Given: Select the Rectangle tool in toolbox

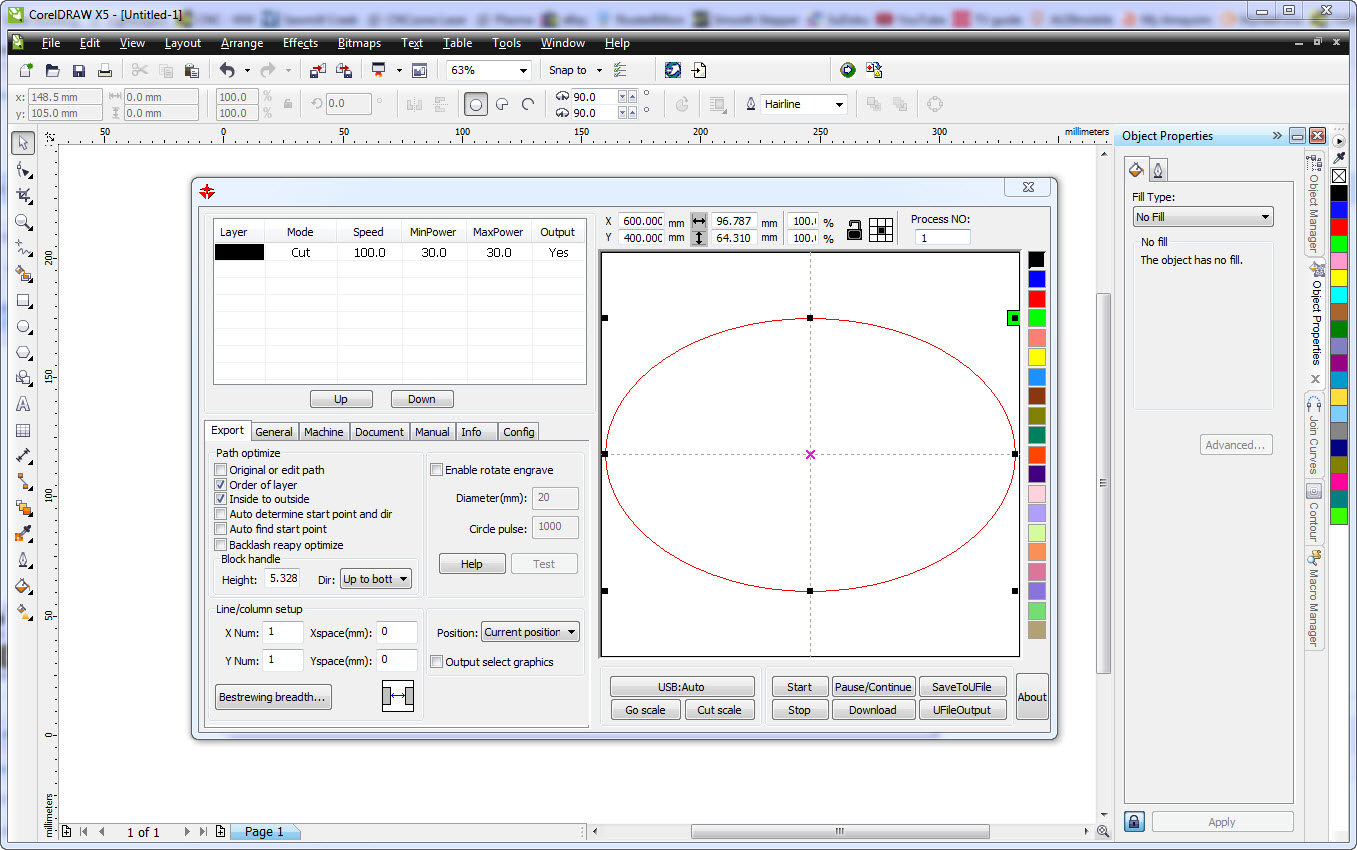Looking at the screenshot, I should (x=24, y=300).
